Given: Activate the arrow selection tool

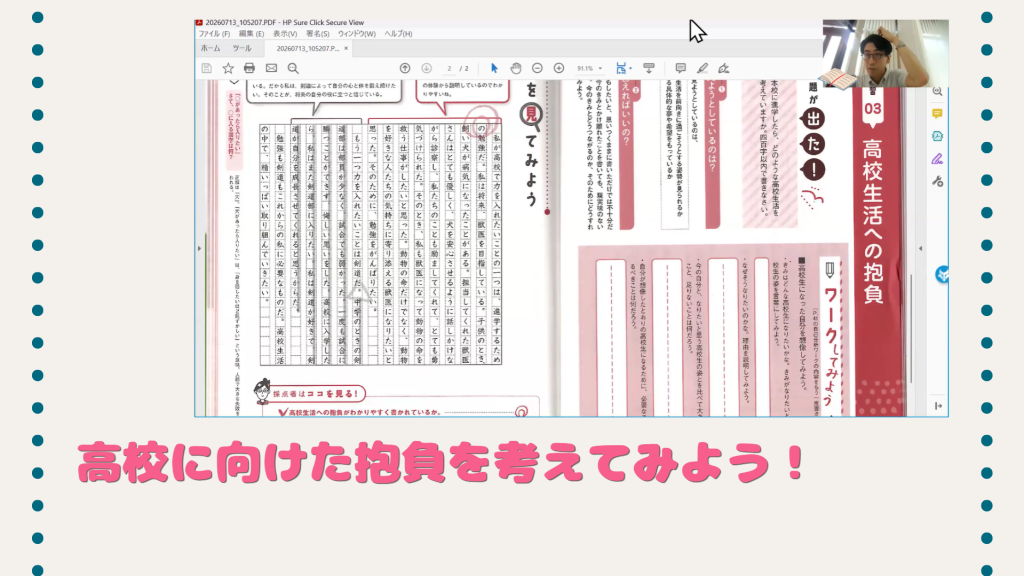Looking at the screenshot, I should tap(494, 68).
